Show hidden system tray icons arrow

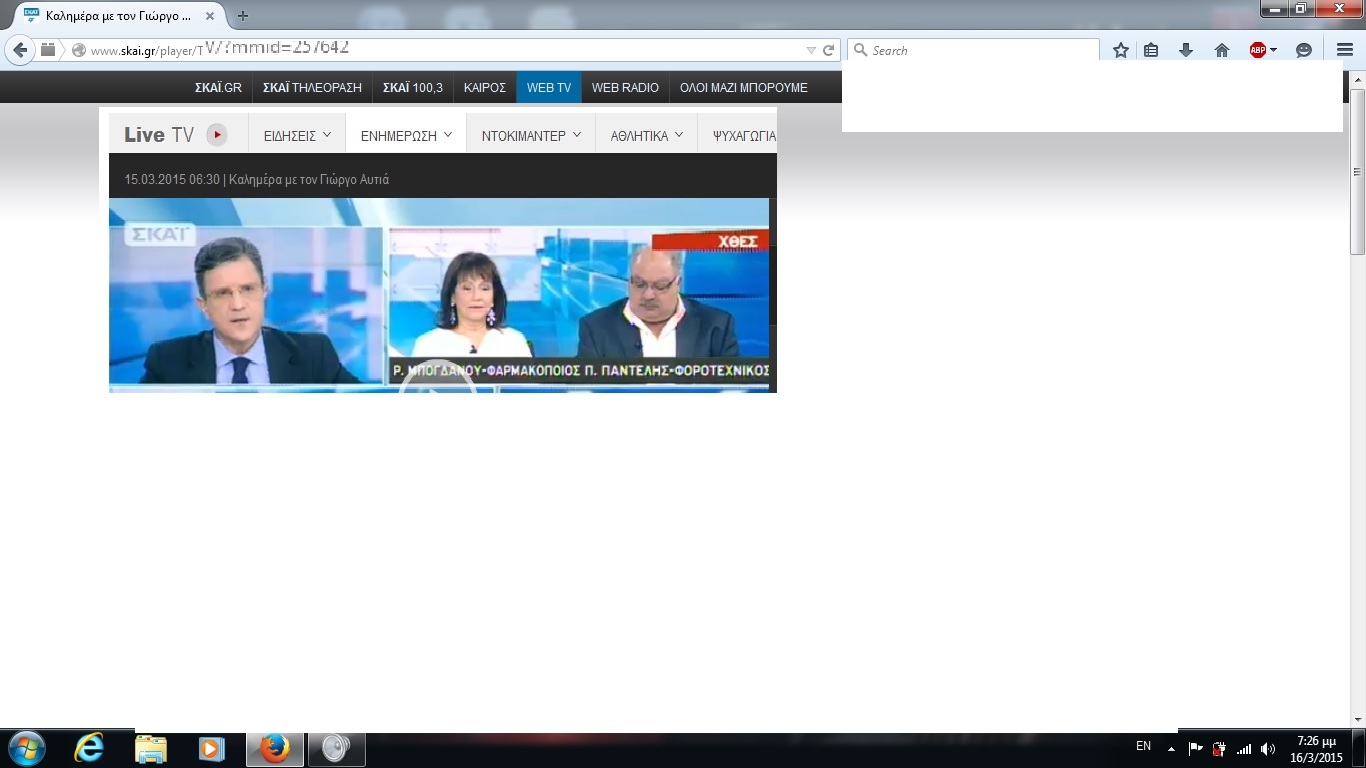pos(1171,749)
